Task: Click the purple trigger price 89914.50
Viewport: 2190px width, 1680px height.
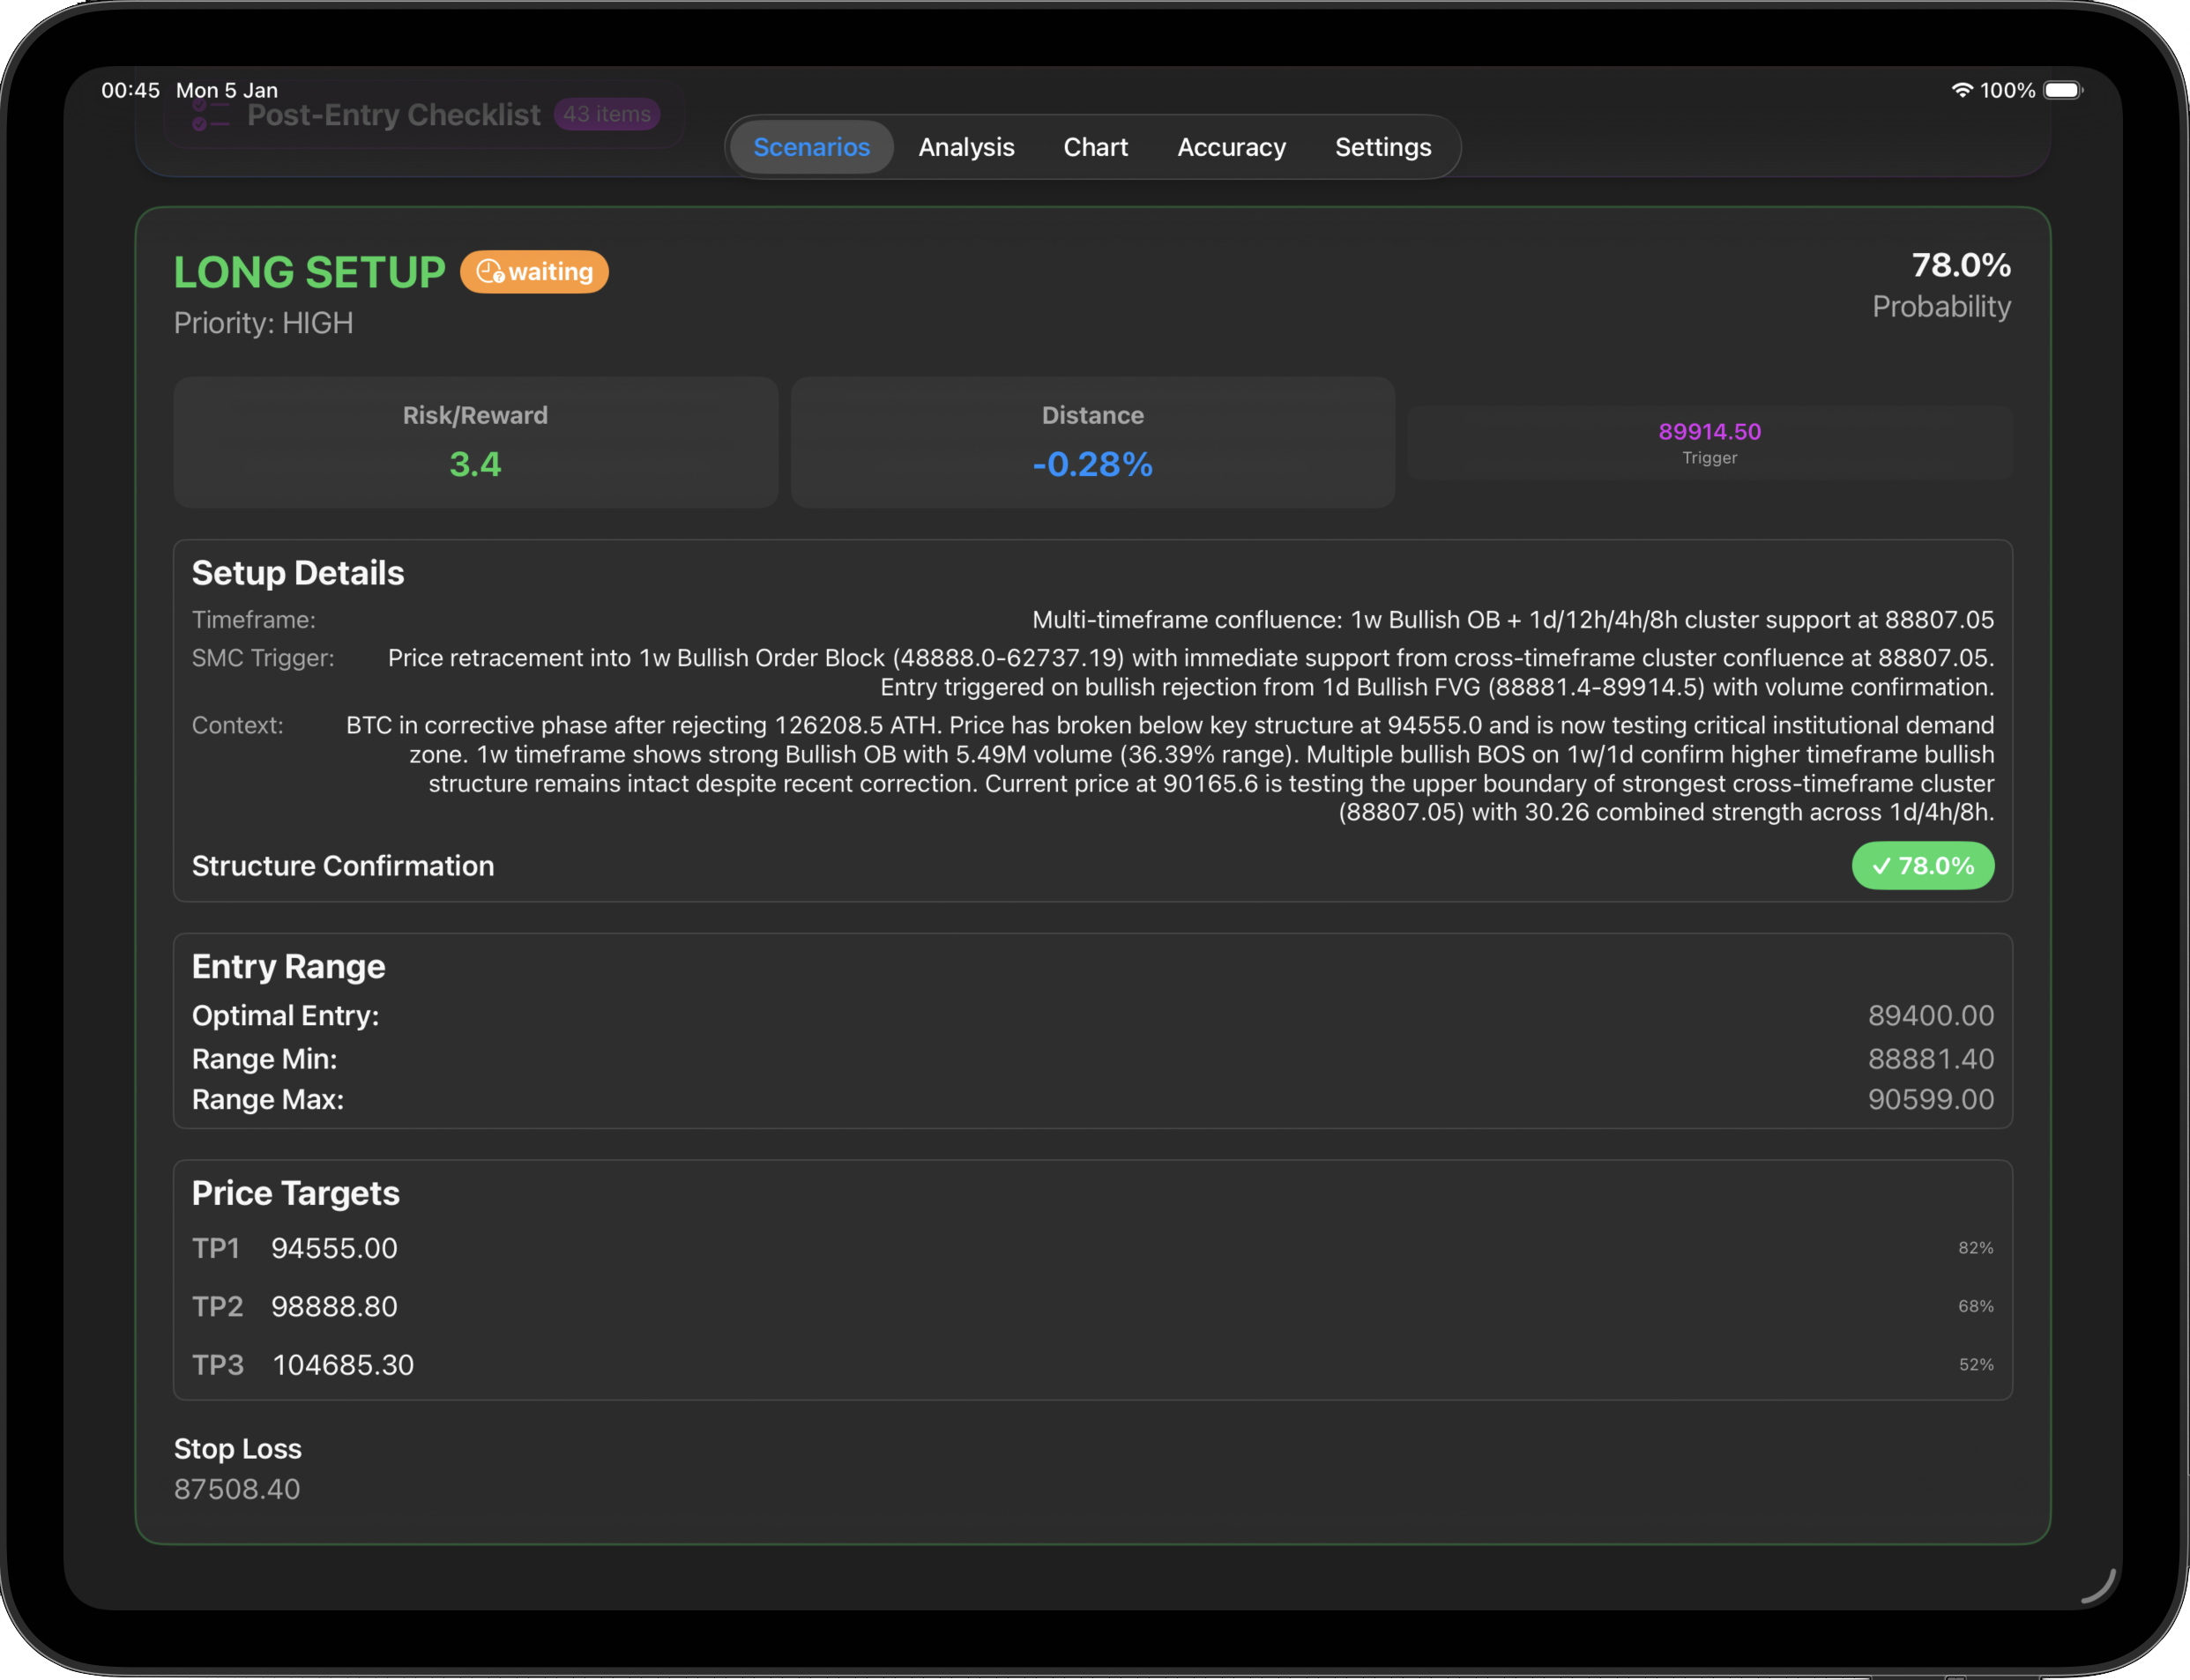Action: [1709, 432]
